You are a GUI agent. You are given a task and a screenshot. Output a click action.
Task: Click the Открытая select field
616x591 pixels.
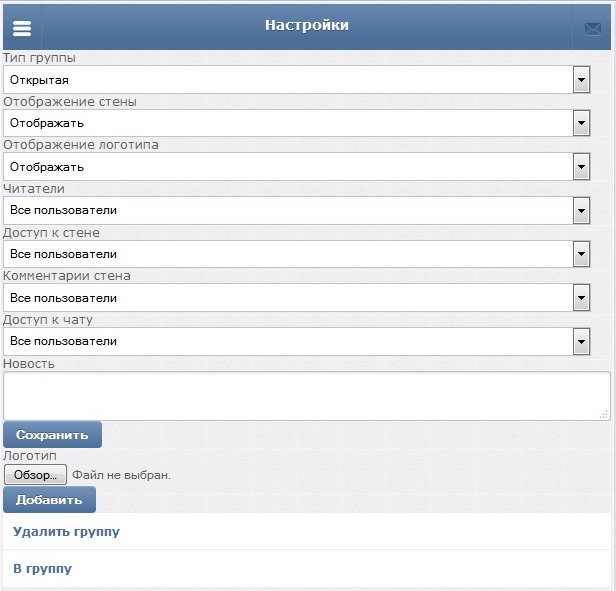297,80
